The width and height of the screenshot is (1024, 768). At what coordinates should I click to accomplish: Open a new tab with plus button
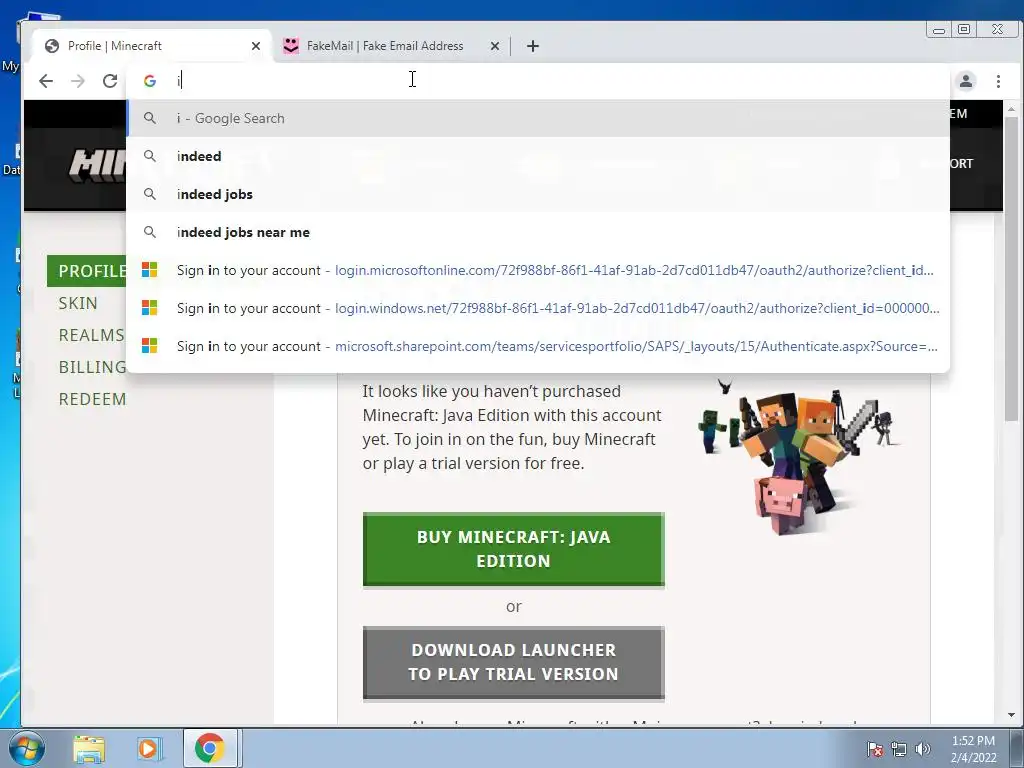(533, 46)
